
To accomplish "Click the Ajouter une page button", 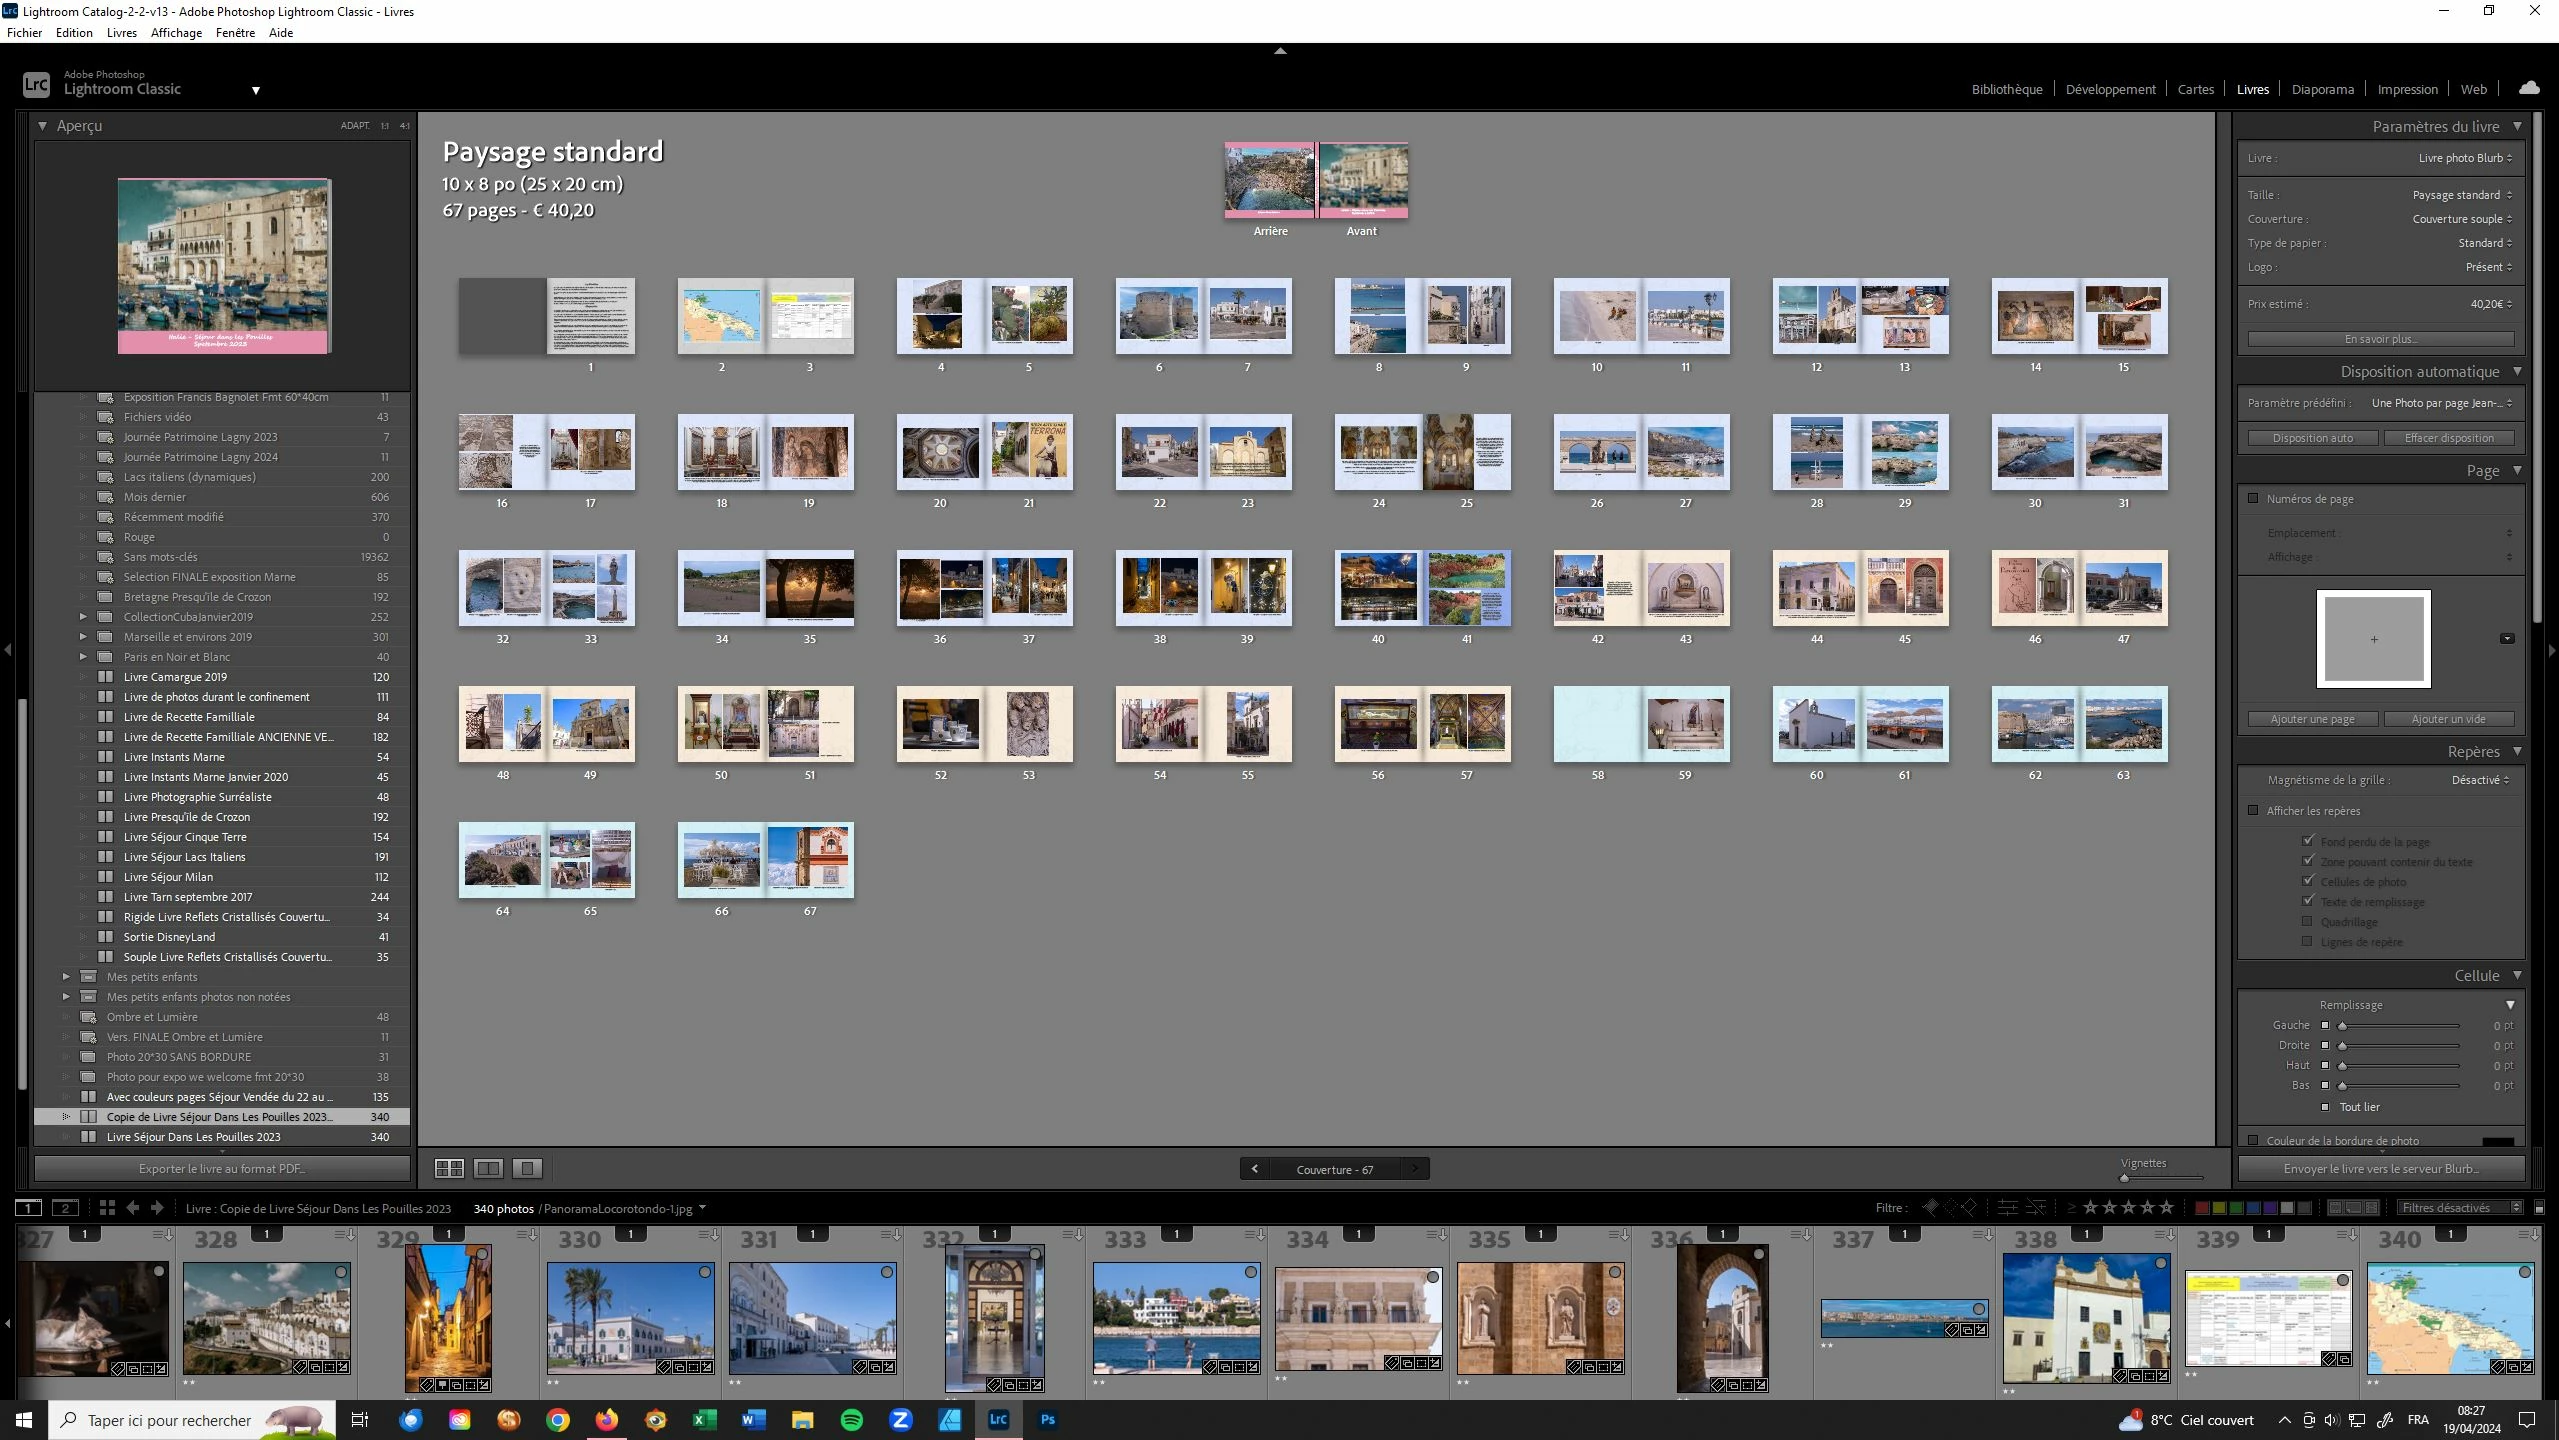I will tap(2312, 719).
